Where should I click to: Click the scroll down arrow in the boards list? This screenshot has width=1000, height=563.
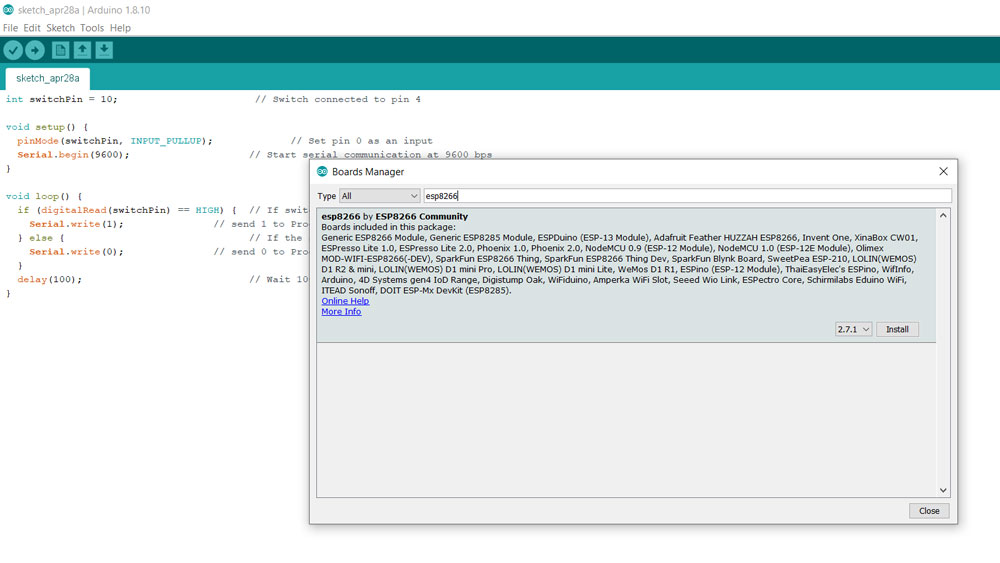943,490
